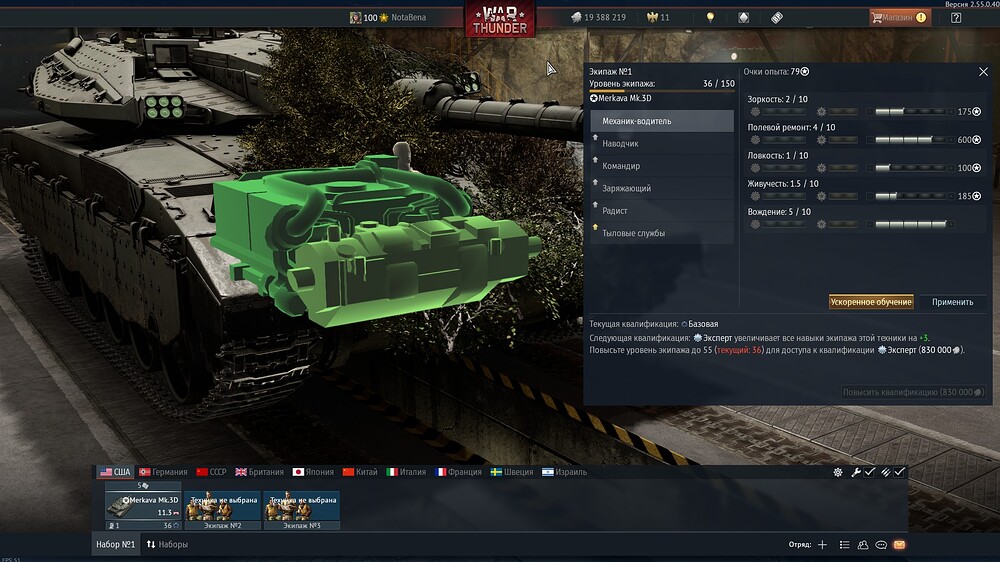Switch to the Франция nation tab
1000x562 pixels.
(459, 472)
